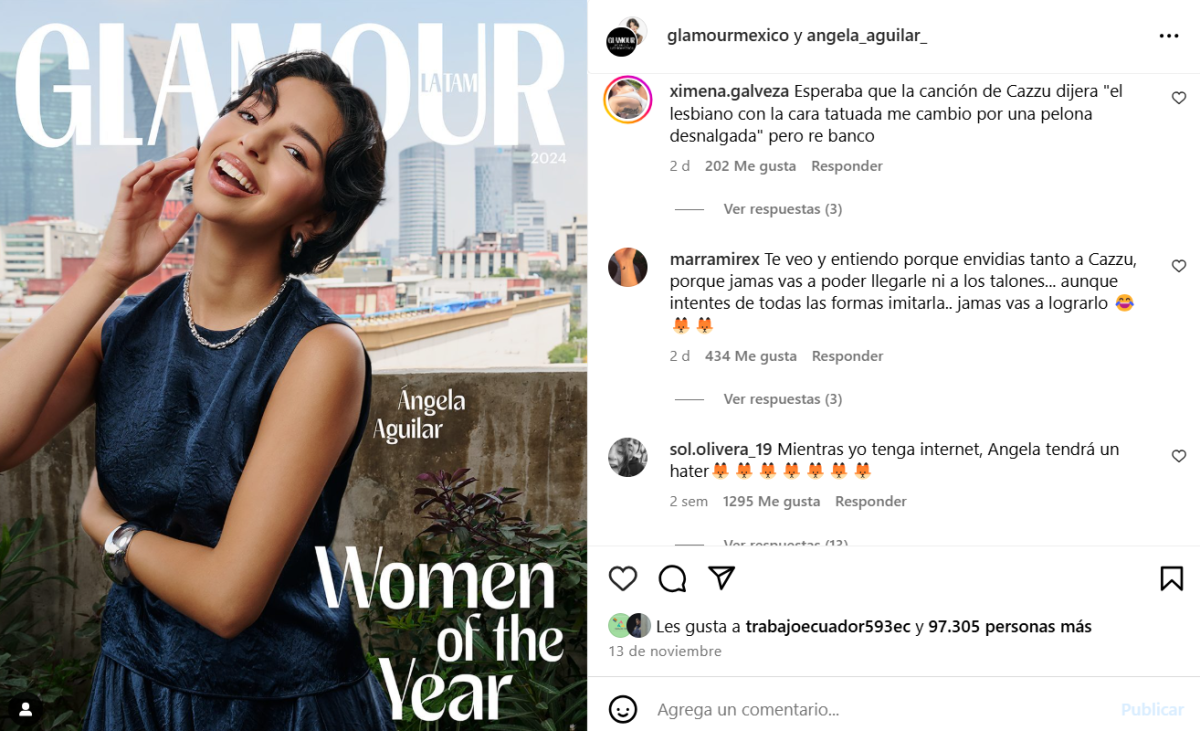This screenshot has height=731, width=1200.
Task: Like the post with the heart icon
Action: (x=623, y=578)
